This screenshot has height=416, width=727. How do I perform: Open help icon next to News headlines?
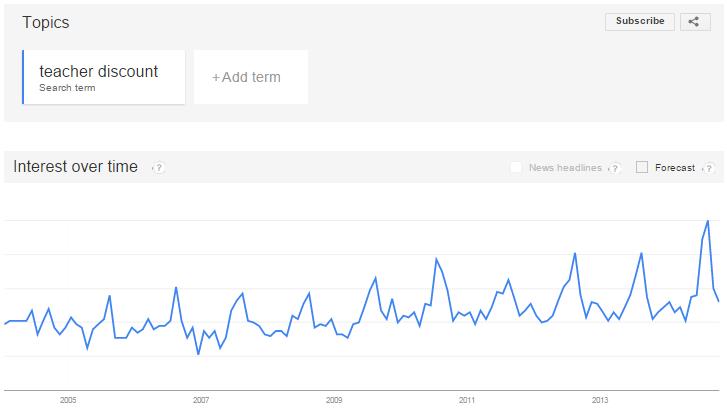click(615, 168)
